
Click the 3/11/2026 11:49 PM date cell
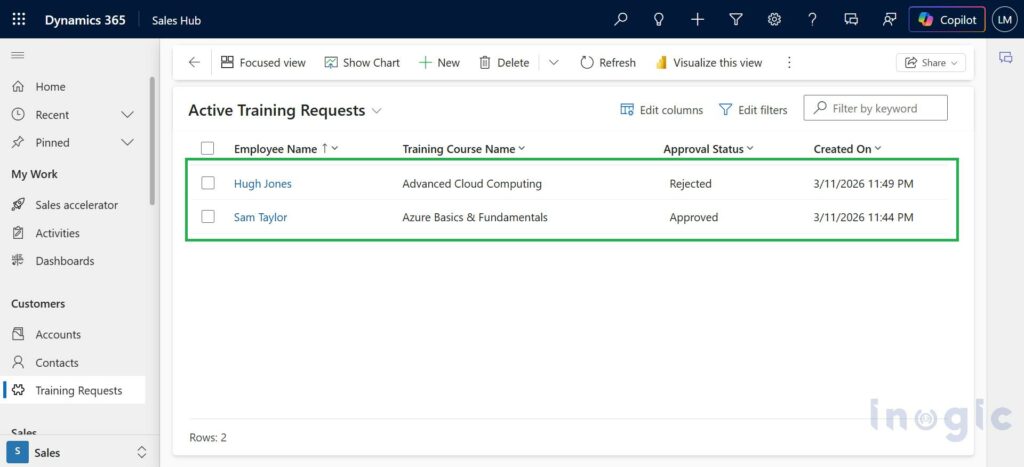pos(863,184)
